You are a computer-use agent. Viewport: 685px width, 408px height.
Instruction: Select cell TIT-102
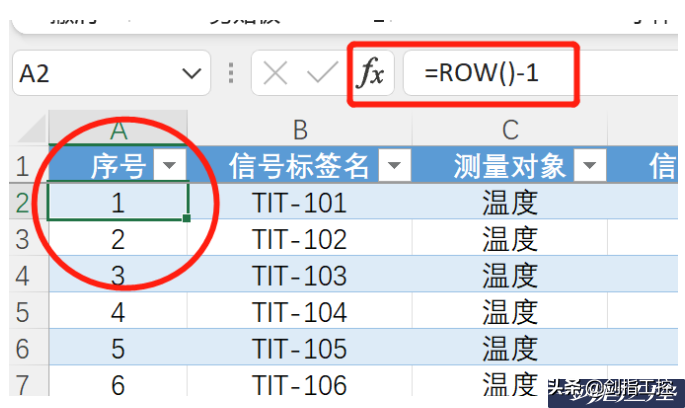pyautogui.click(x=300, y=239)
